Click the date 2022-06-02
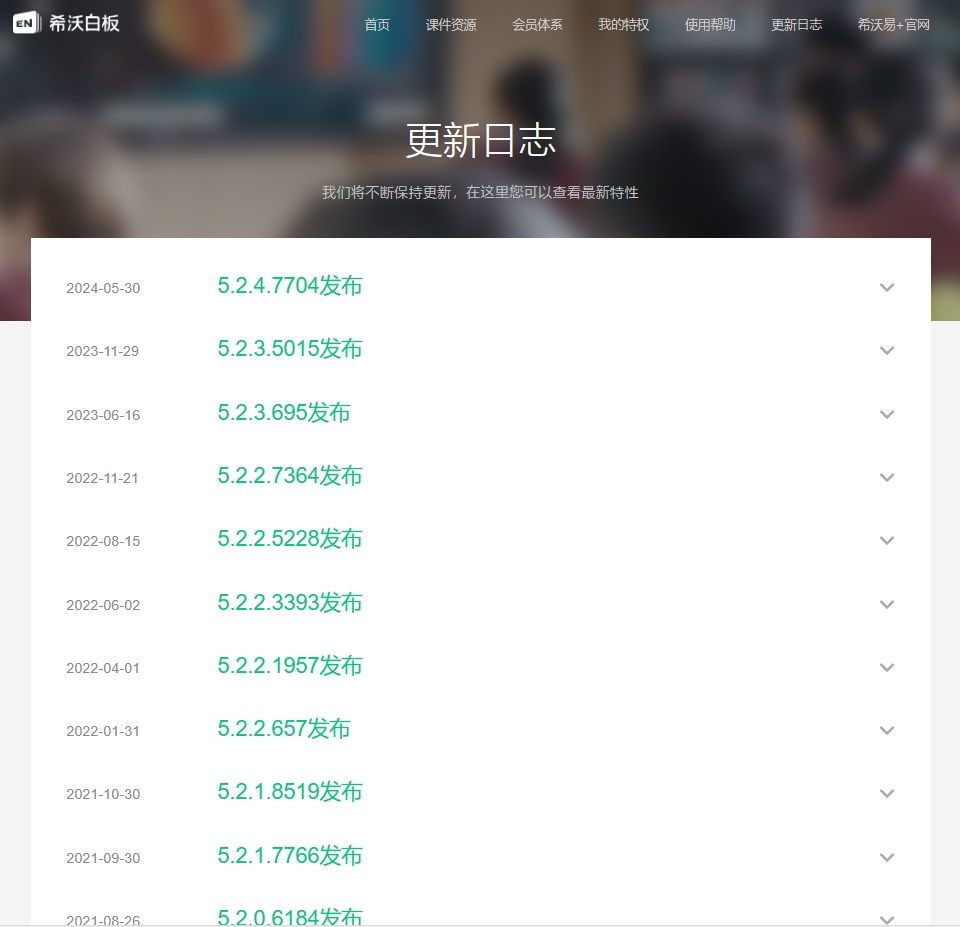 (103, 605)
